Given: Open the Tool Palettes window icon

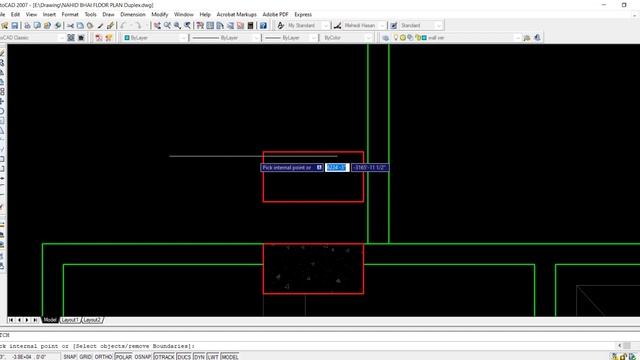Looking at the screenshot, I should [x=220, y=25].
